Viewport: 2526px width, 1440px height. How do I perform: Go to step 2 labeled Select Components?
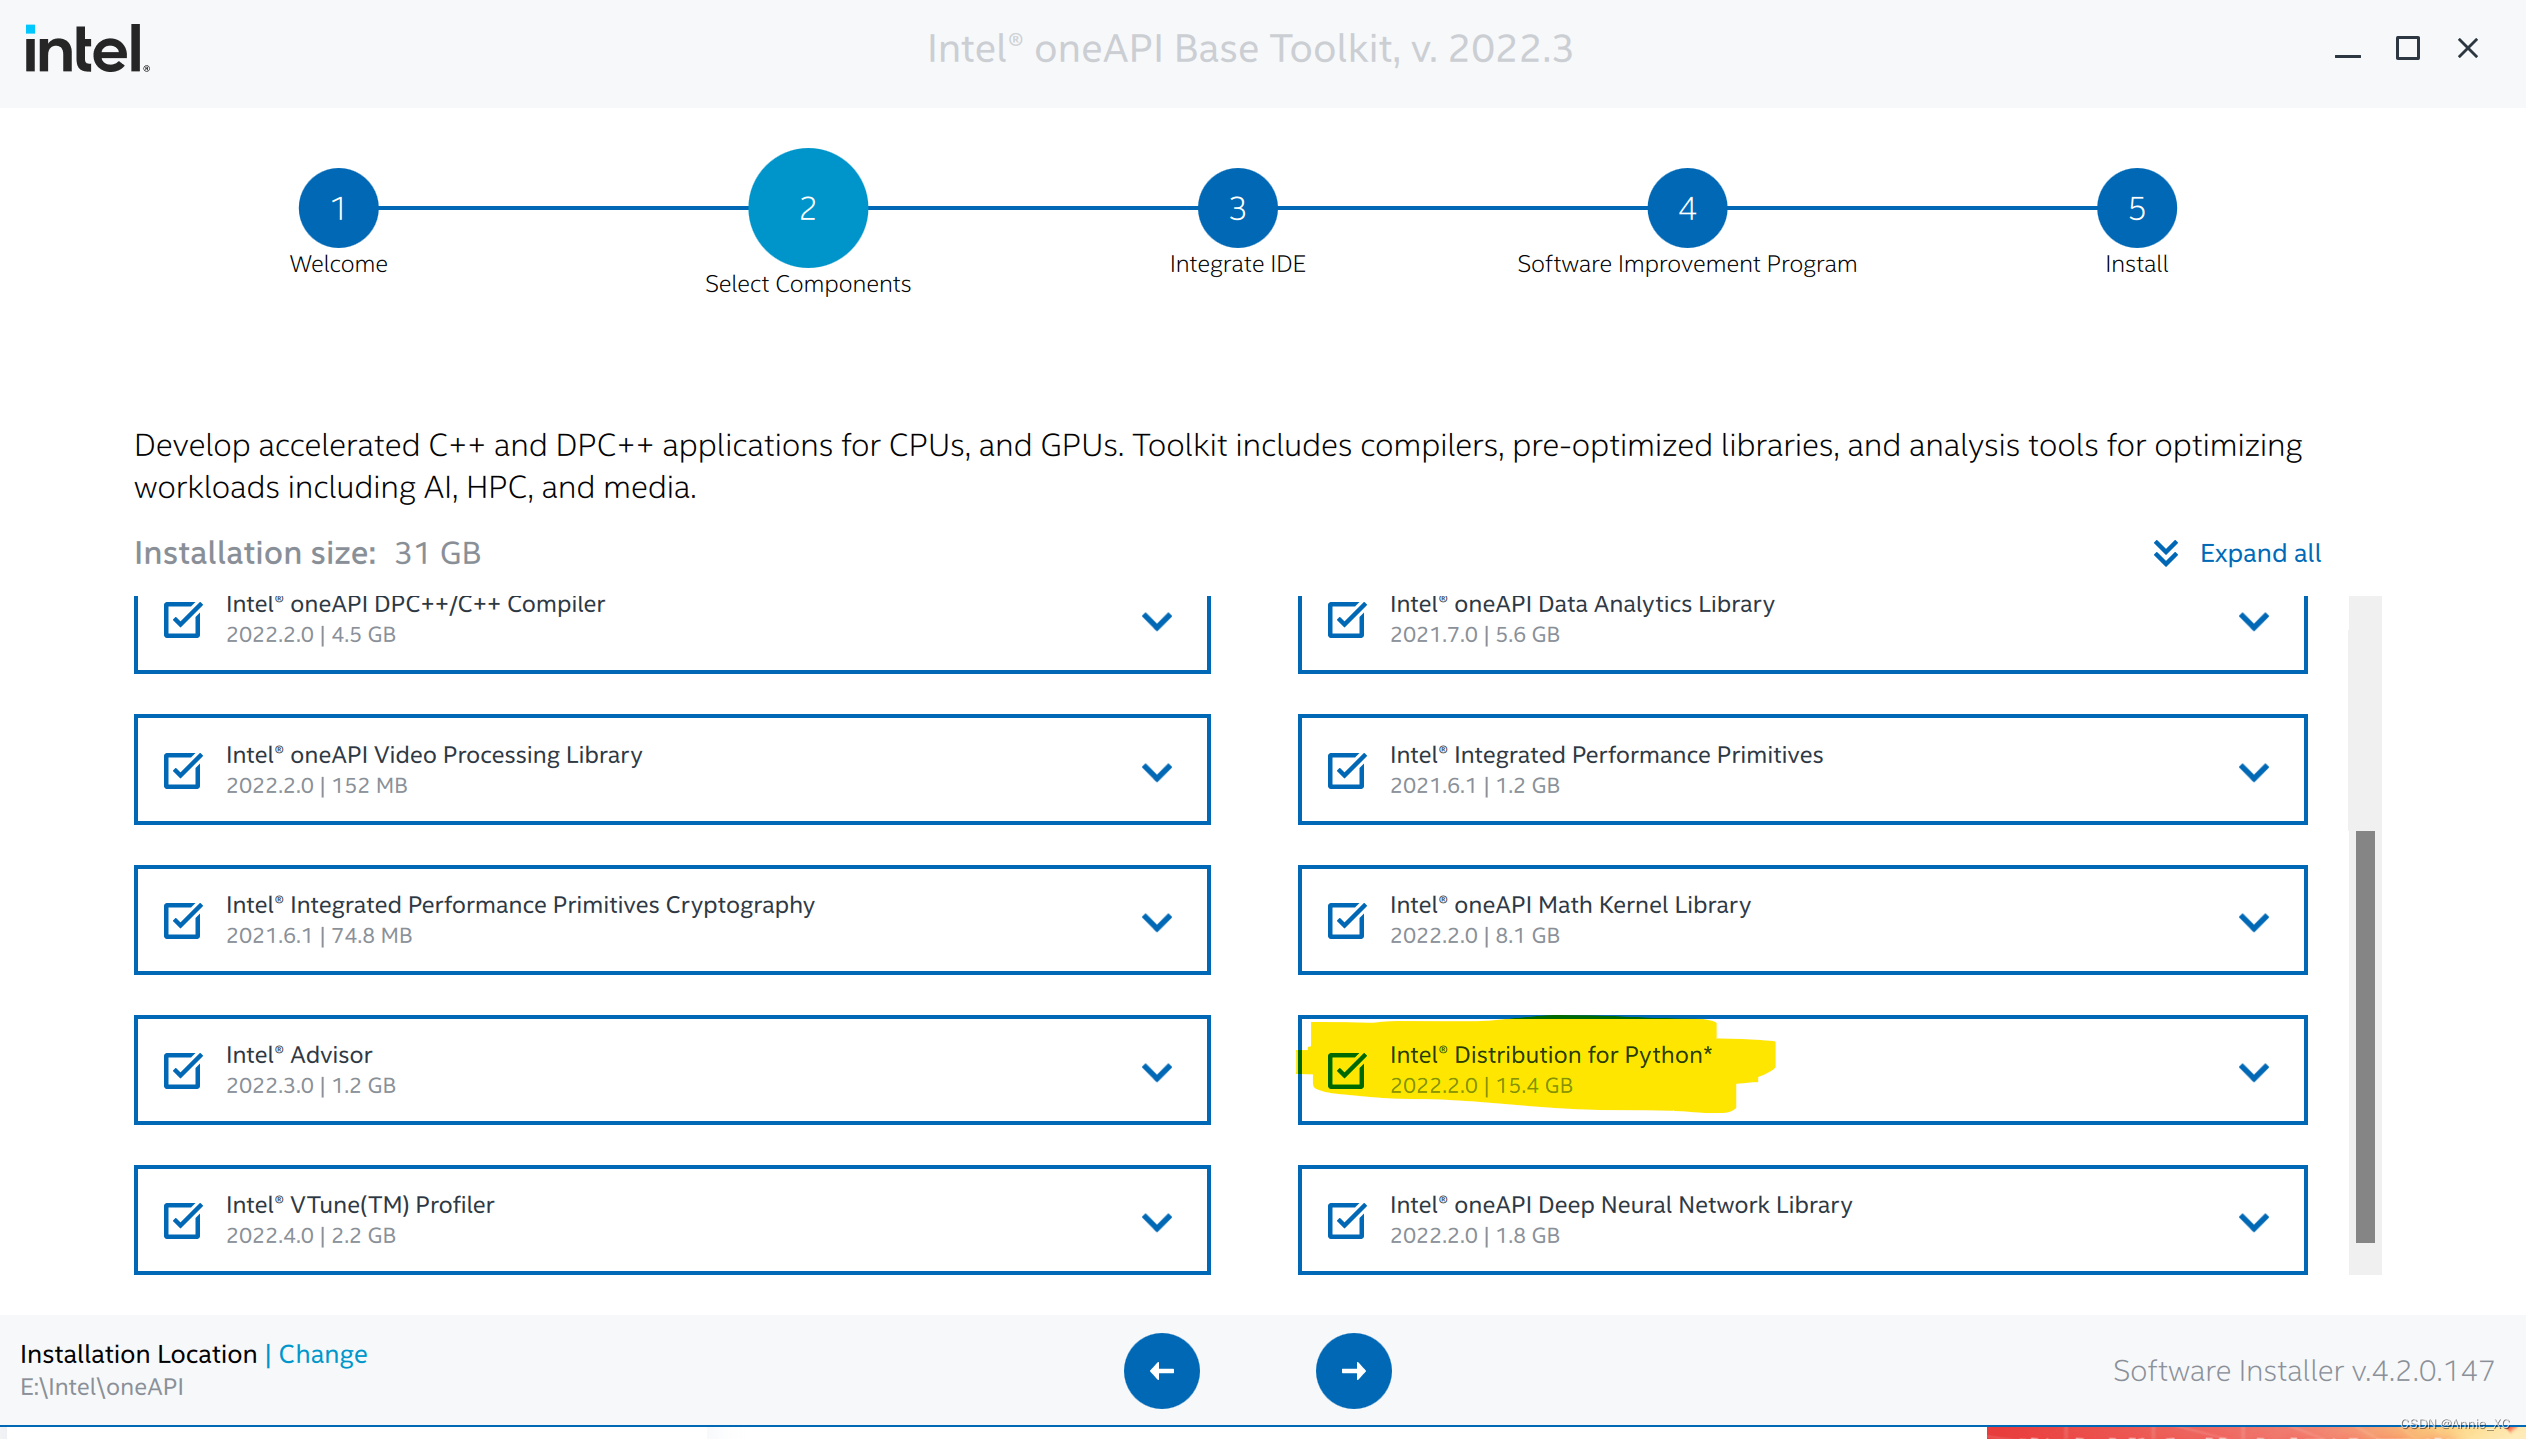[x=807, y=207]
